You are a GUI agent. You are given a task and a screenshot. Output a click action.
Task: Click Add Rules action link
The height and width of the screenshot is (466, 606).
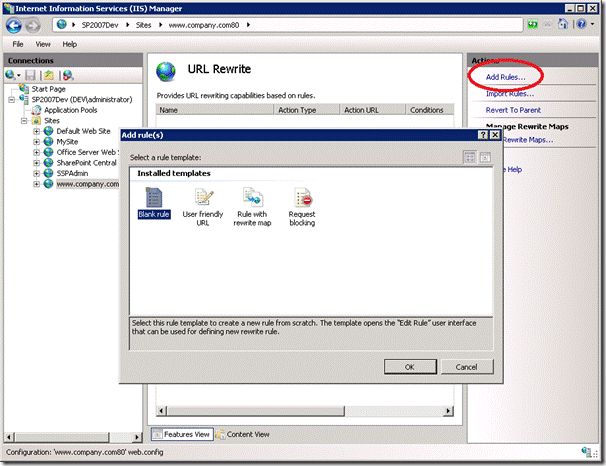pyautogui.click(x=506, y=77)
